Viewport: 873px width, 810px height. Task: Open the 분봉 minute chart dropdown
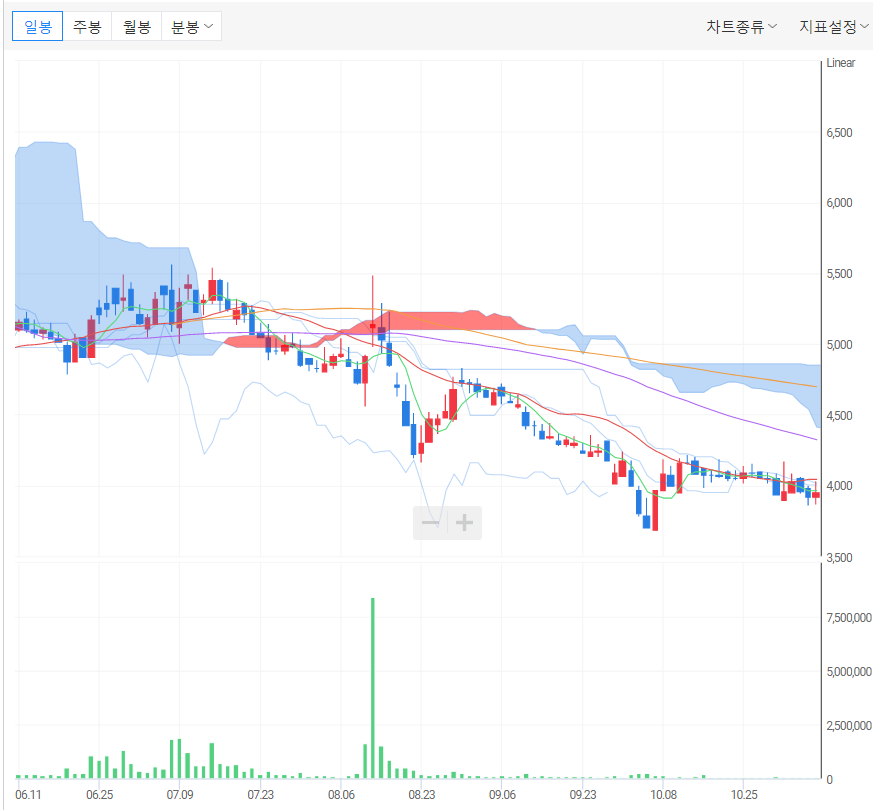192,26
